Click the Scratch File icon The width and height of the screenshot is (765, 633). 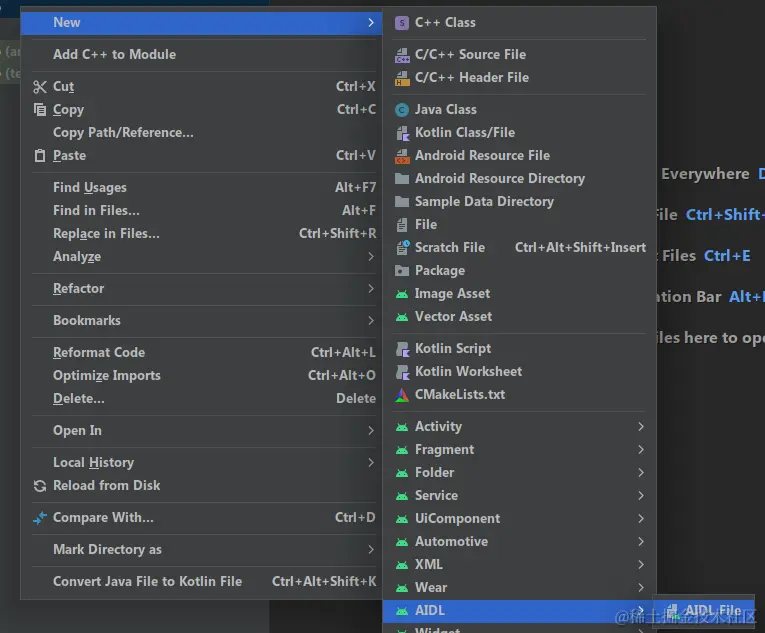402,248
